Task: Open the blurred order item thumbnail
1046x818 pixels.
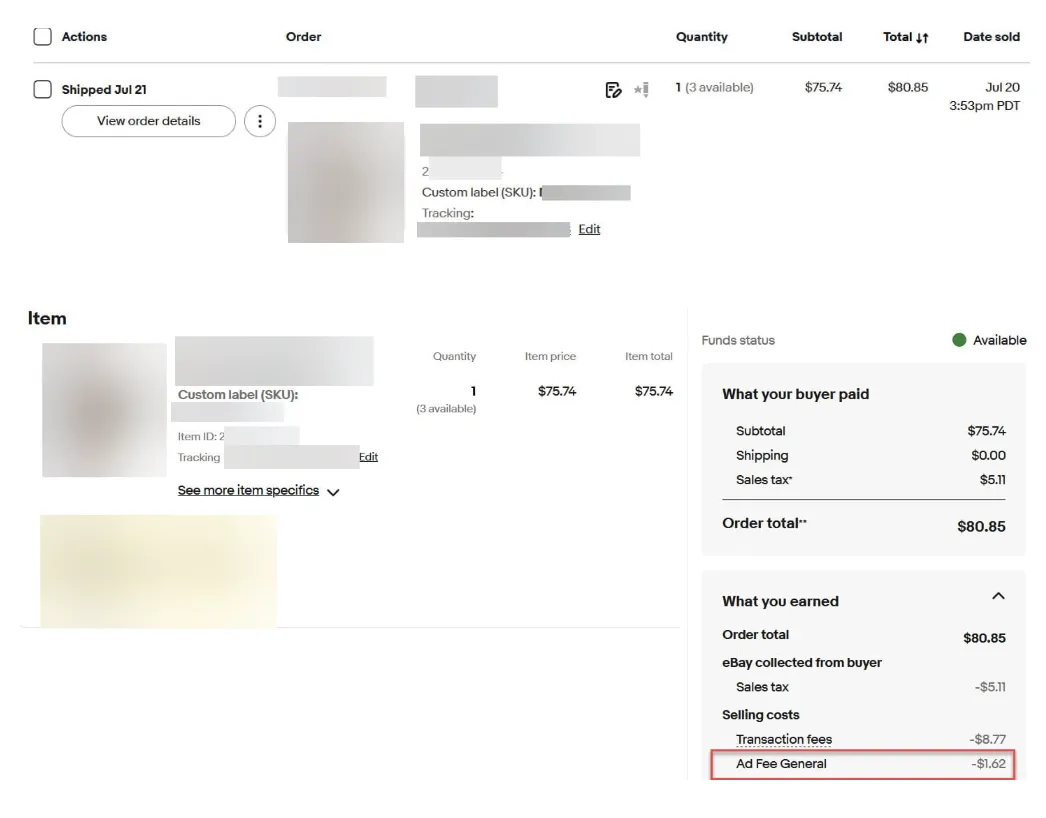Action: pos(346,182)
